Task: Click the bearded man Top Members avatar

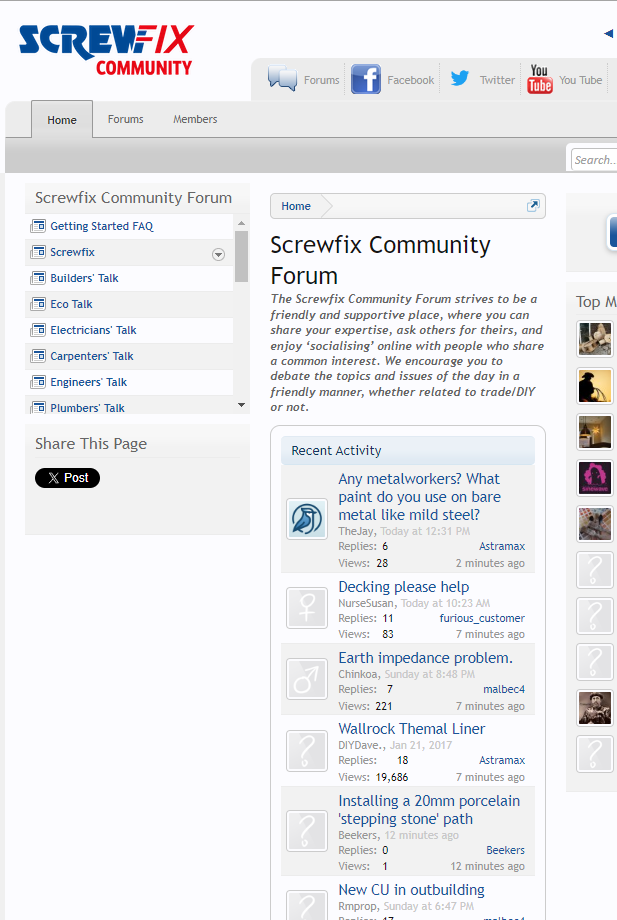Action: pos(595,708)
